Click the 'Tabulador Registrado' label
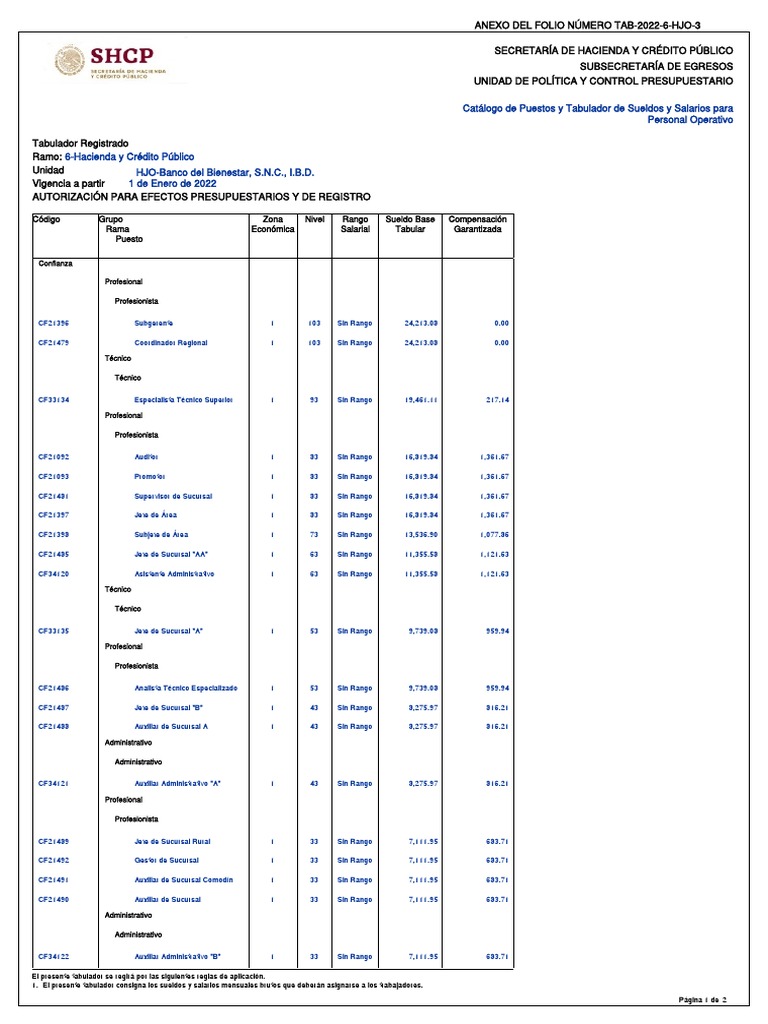Screen dimensions: 768x1024 tap(80, 143)
